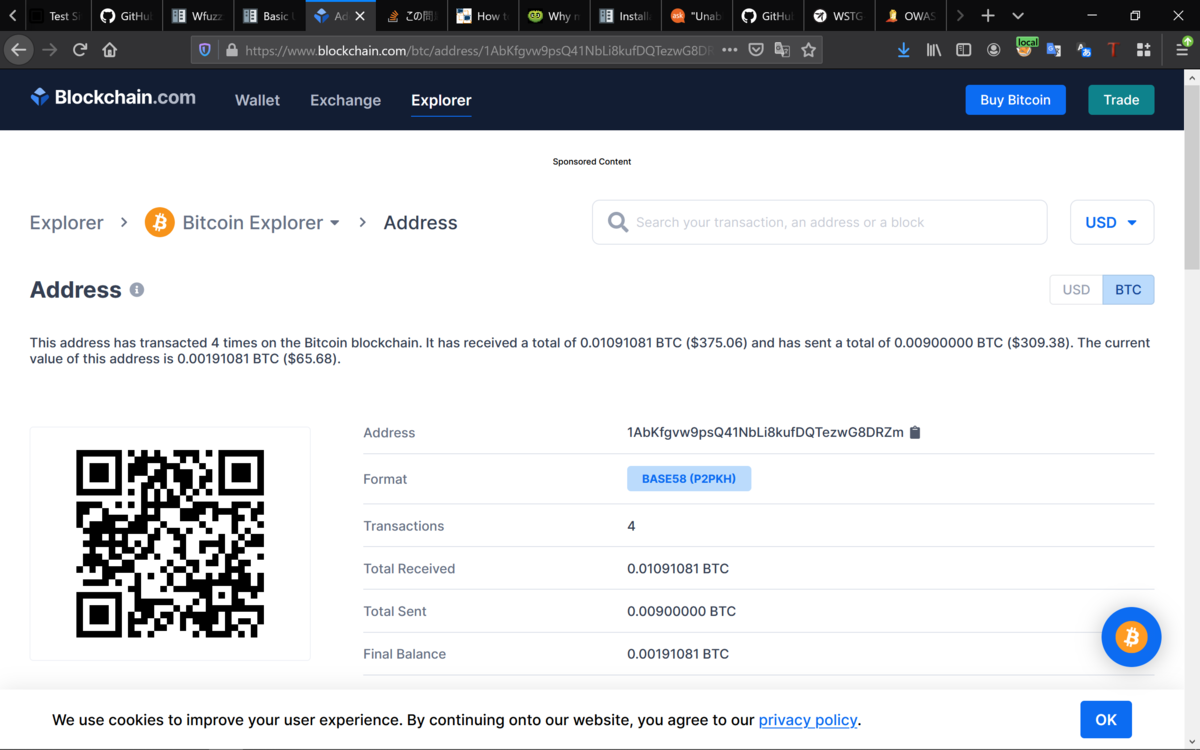
Task: Switch display toggle to BTC
Action: point(1128,290)
